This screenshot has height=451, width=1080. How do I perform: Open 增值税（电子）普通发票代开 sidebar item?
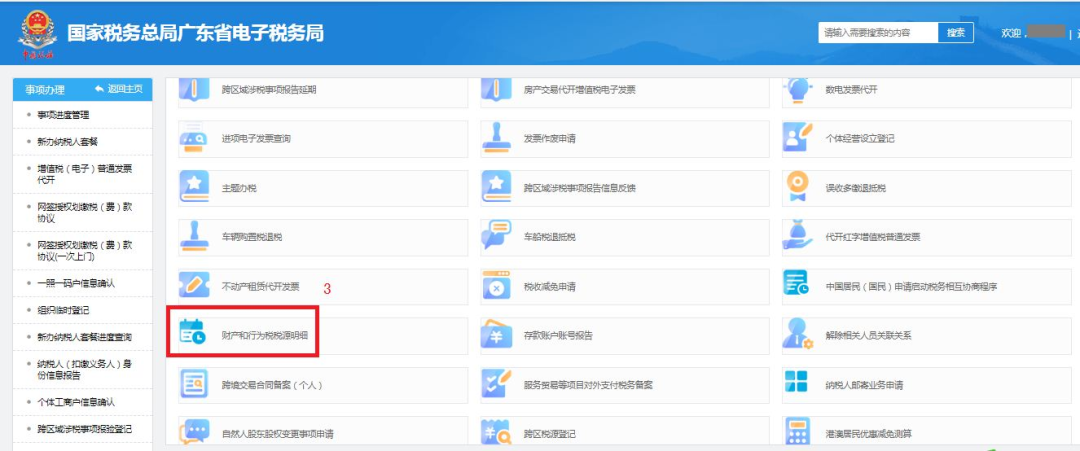[x=83, y=174]
